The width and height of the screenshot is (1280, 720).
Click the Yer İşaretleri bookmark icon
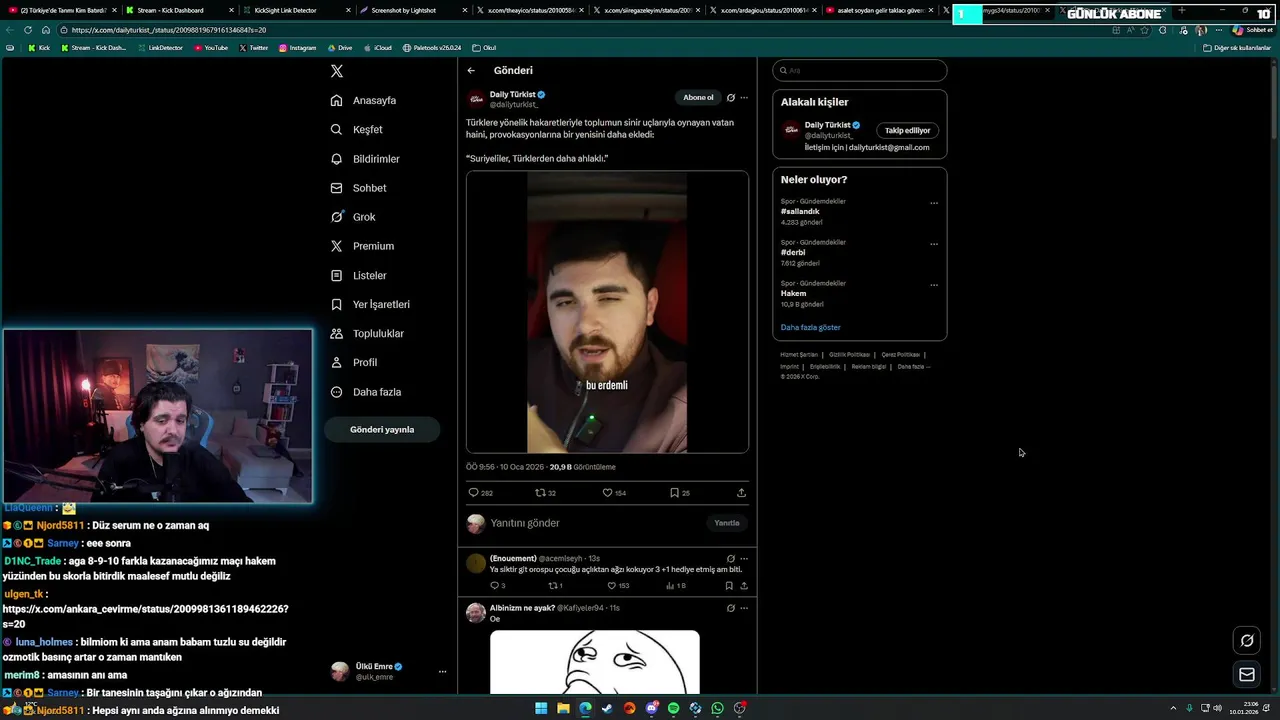point(336,304)
